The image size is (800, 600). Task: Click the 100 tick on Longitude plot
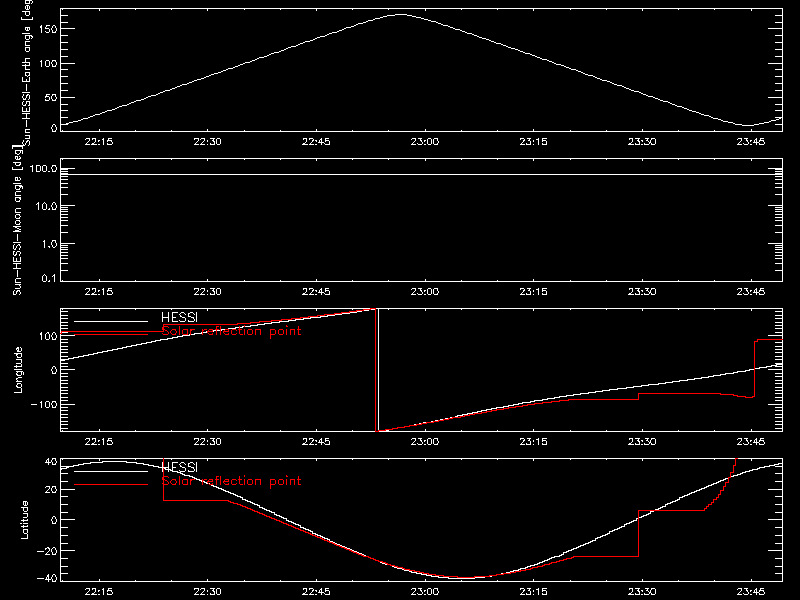(48, 336)
